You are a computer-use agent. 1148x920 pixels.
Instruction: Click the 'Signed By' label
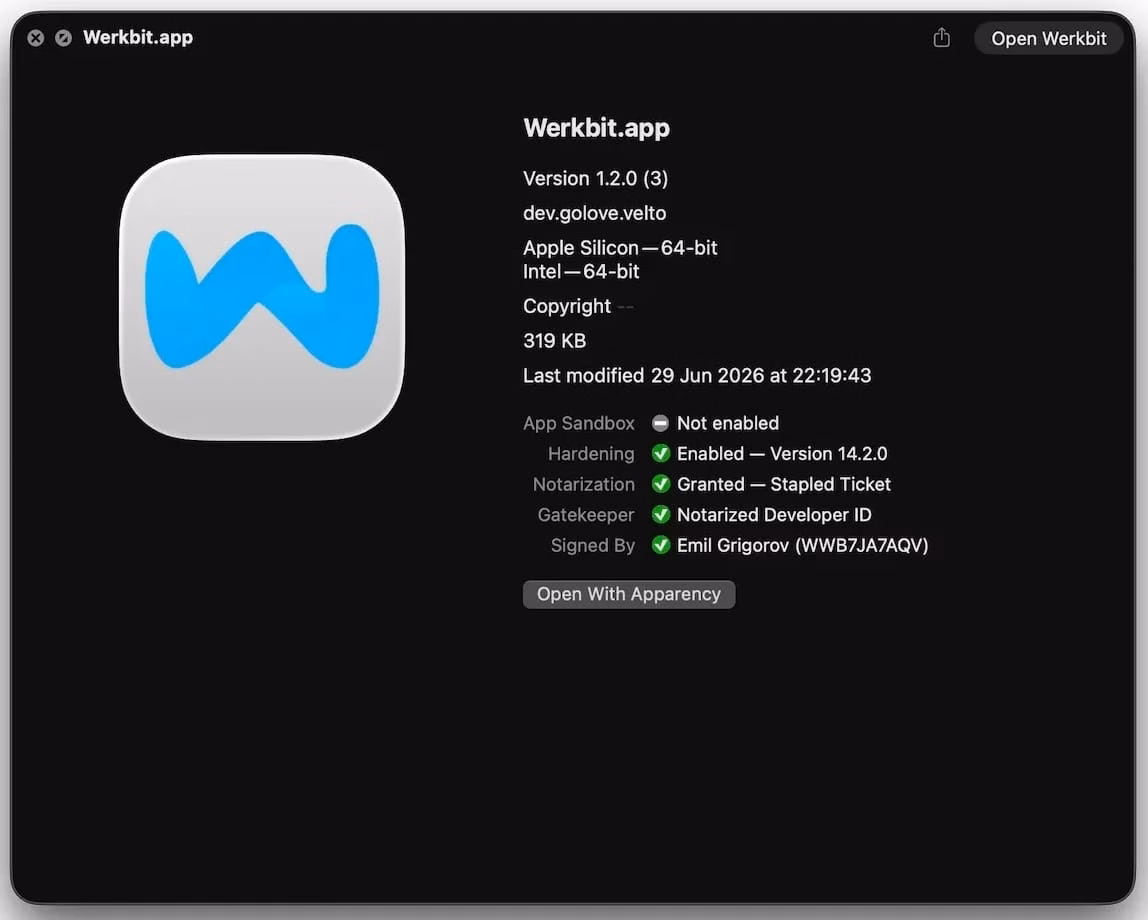592,545
